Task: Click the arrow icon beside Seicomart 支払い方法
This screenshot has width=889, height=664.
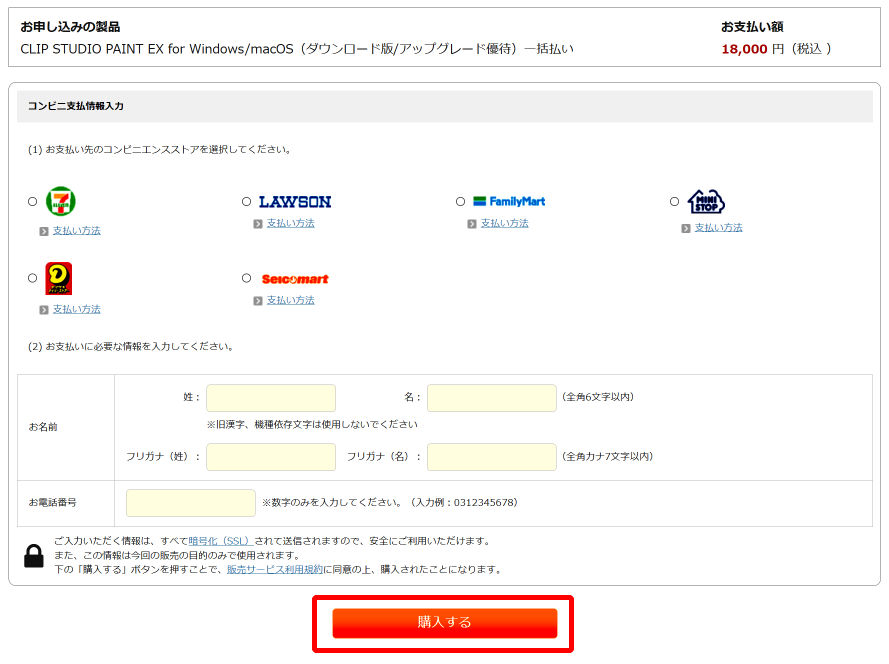Action: tap(258, 301)
